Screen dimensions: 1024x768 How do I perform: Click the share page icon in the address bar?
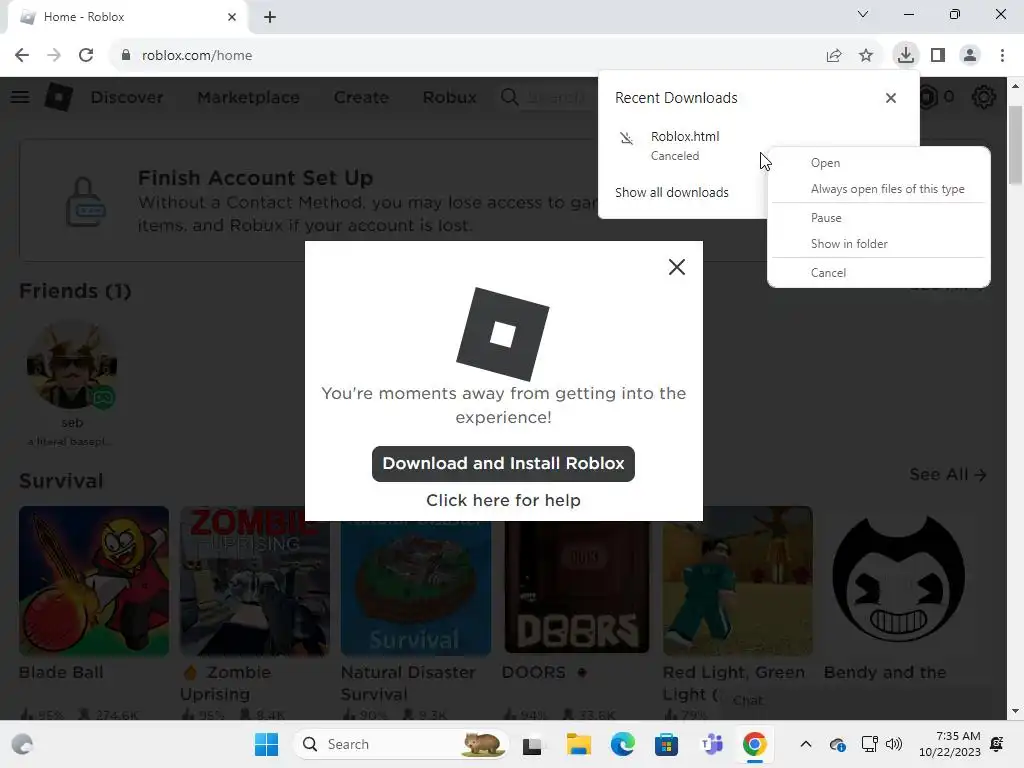pyautogui.click(x=833, y=56)
